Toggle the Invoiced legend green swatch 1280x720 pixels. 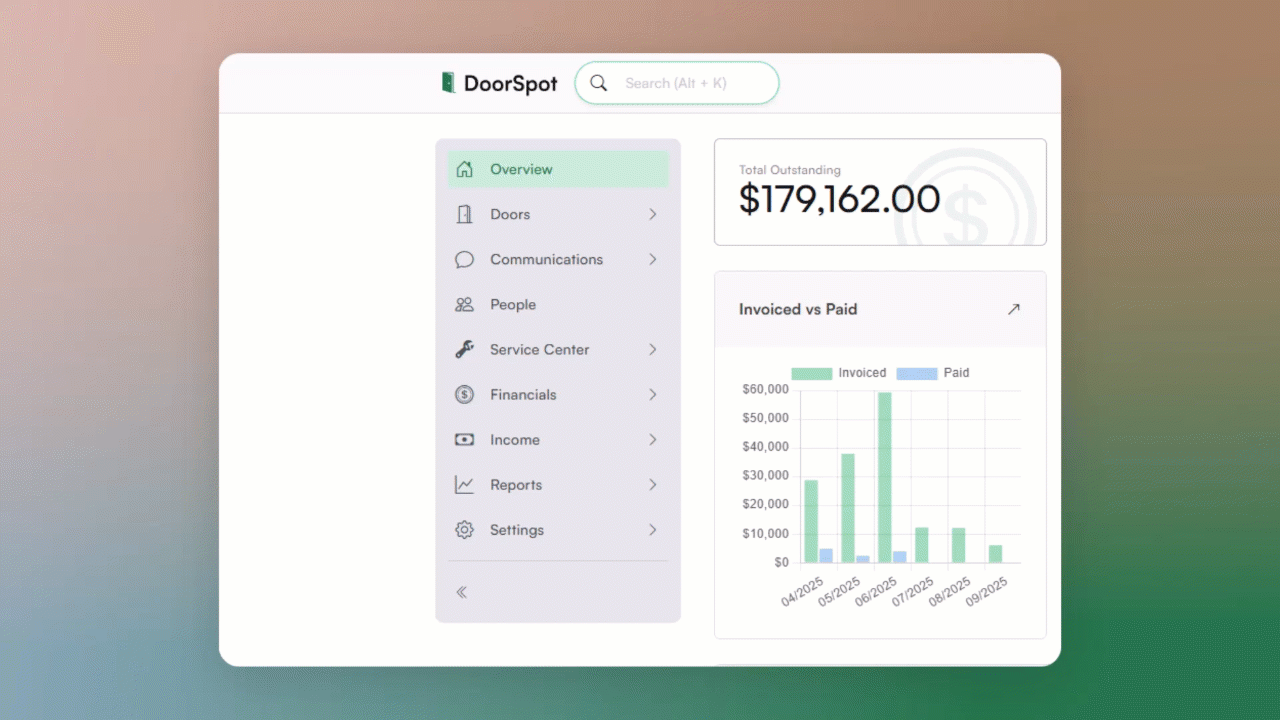click(812, 373)
